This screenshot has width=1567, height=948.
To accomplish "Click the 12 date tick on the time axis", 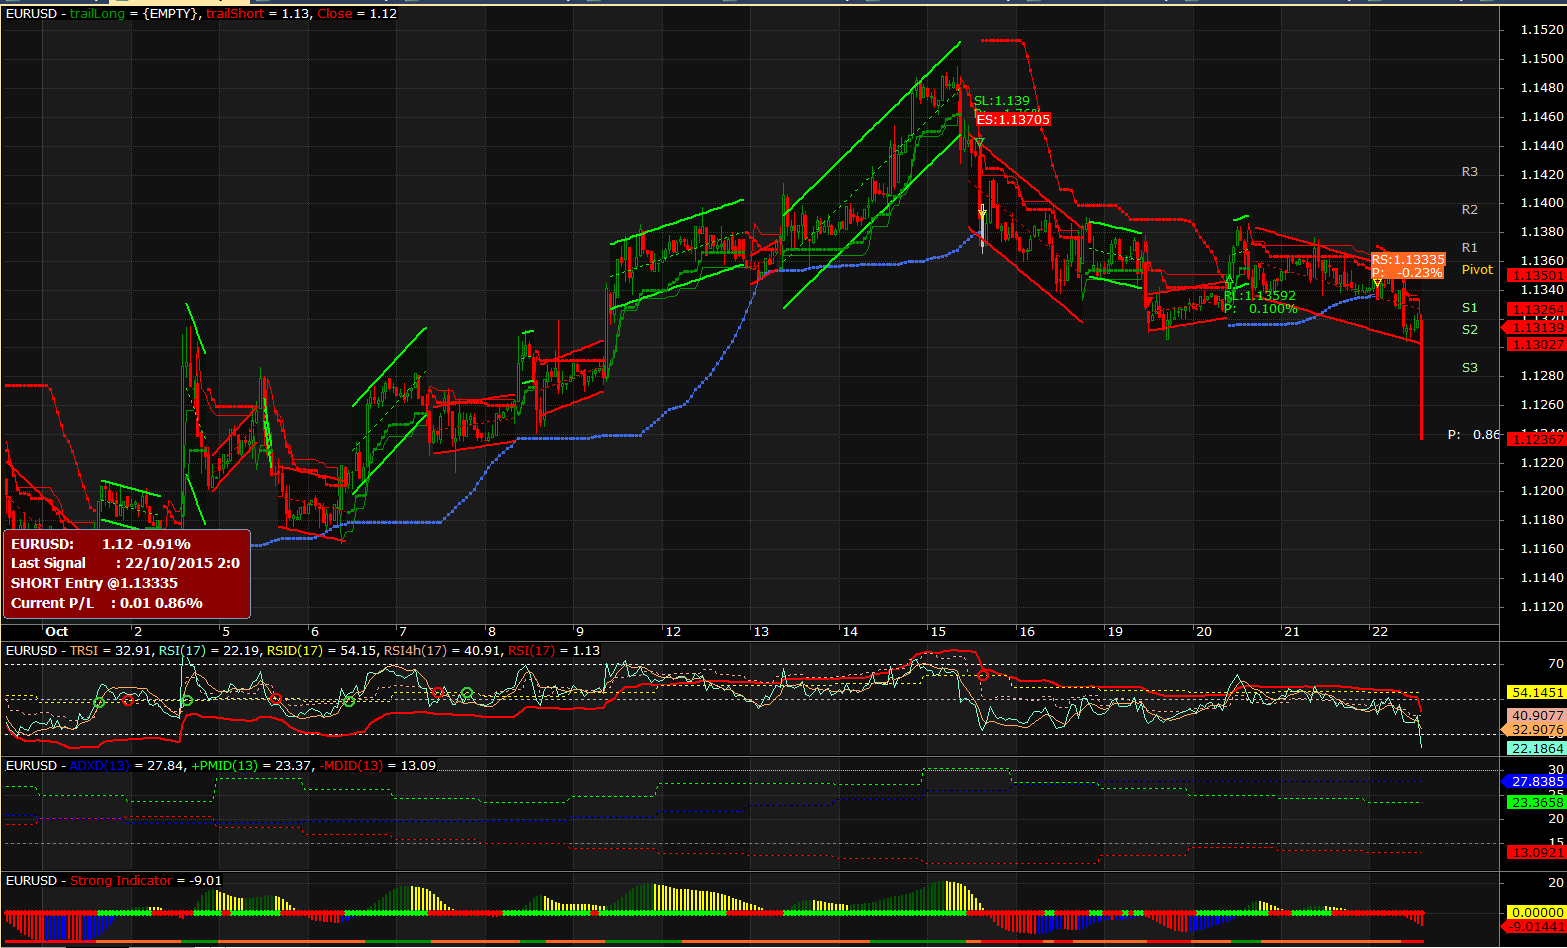I will [x=673, y=631].
